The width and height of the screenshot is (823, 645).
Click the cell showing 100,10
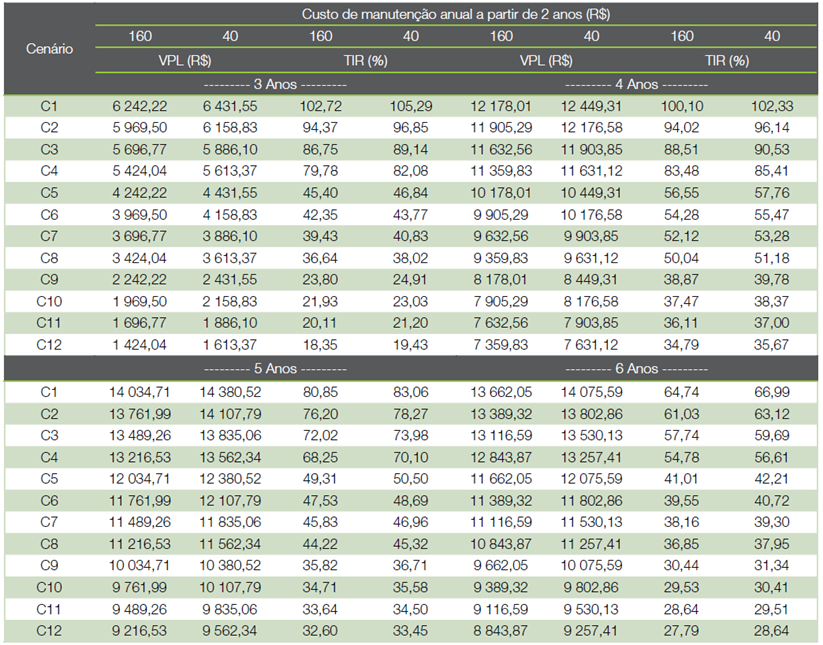(x=682, y=107)
